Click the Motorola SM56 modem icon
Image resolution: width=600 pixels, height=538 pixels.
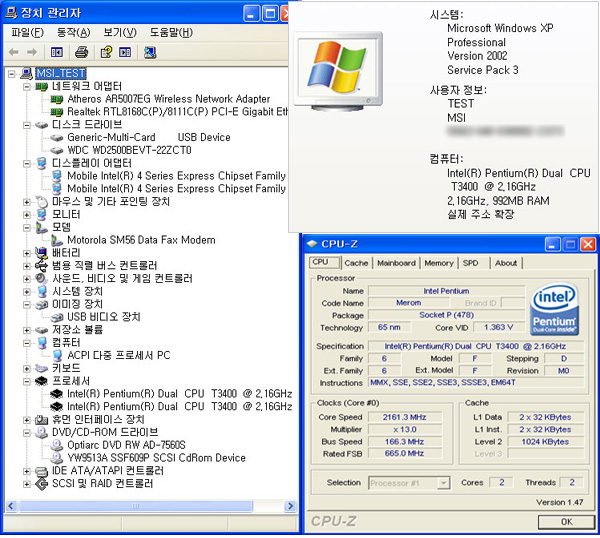click(57, 240)
